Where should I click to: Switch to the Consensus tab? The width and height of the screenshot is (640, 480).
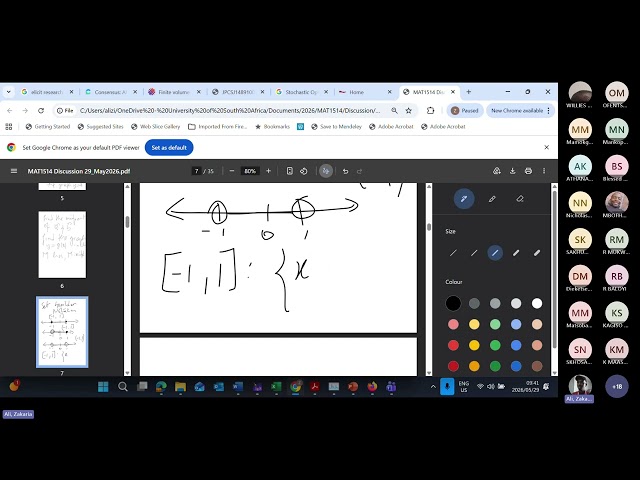110,92
